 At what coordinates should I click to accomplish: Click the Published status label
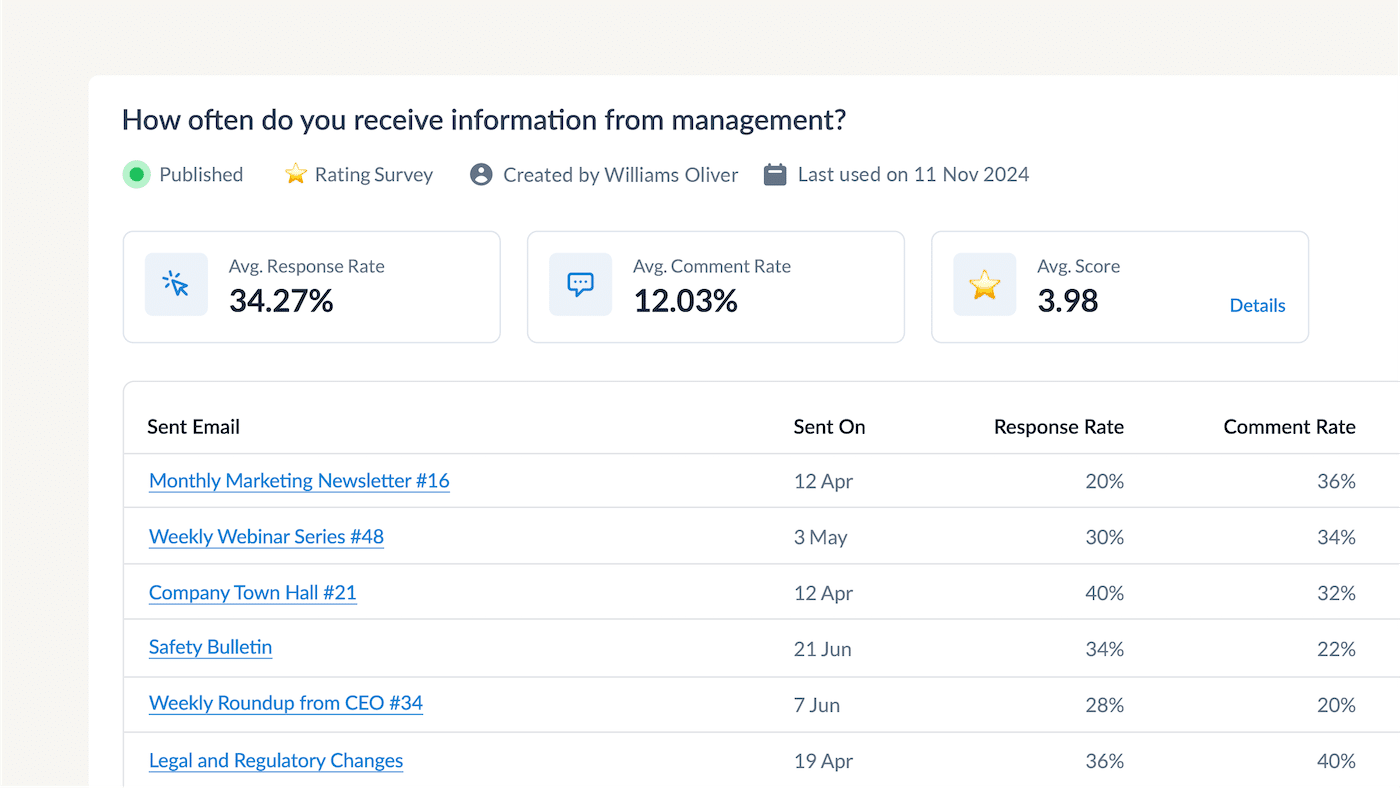coord(201,175)
